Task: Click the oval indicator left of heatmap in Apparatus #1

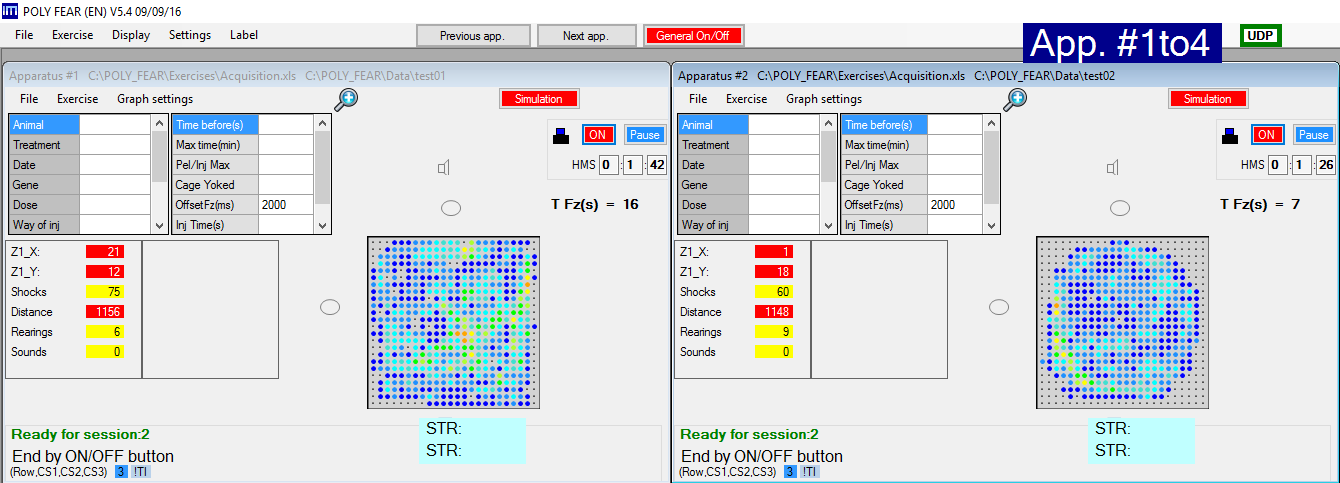Action: (330, 307)
